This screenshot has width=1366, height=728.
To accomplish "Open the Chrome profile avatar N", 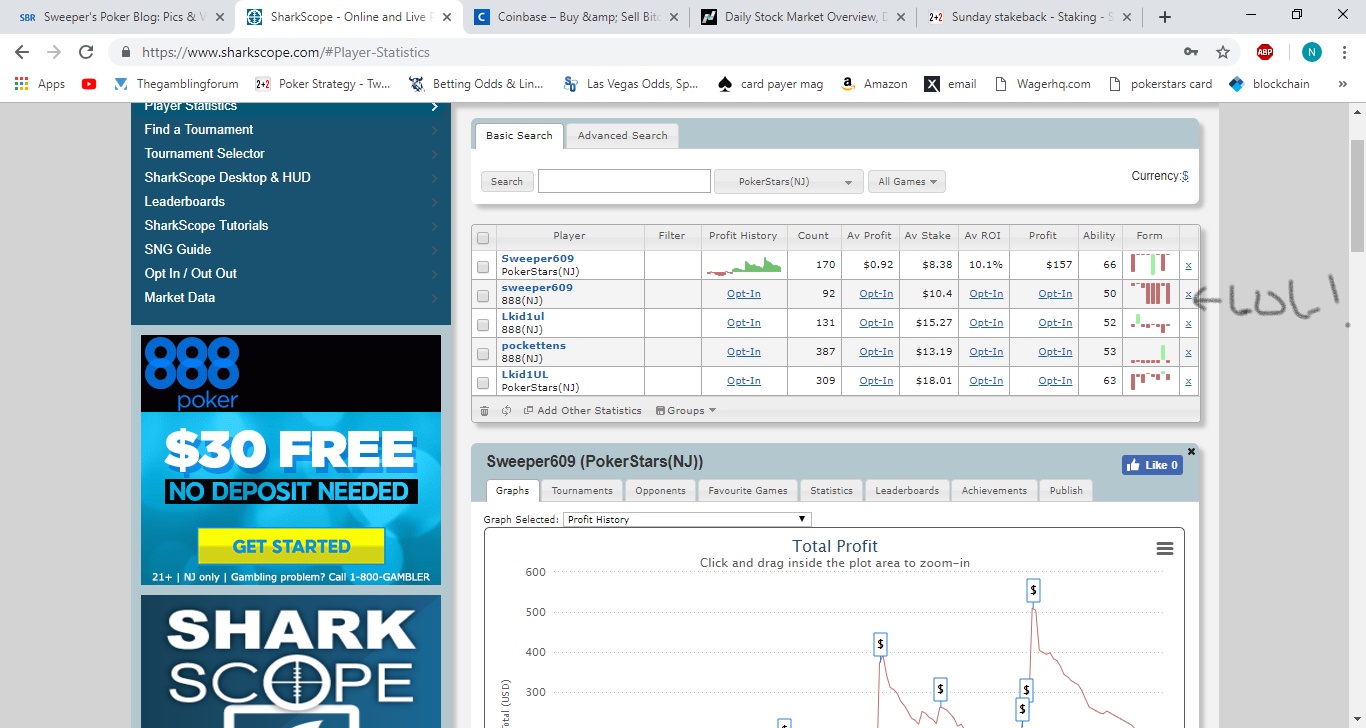I will coord(1312,52).
